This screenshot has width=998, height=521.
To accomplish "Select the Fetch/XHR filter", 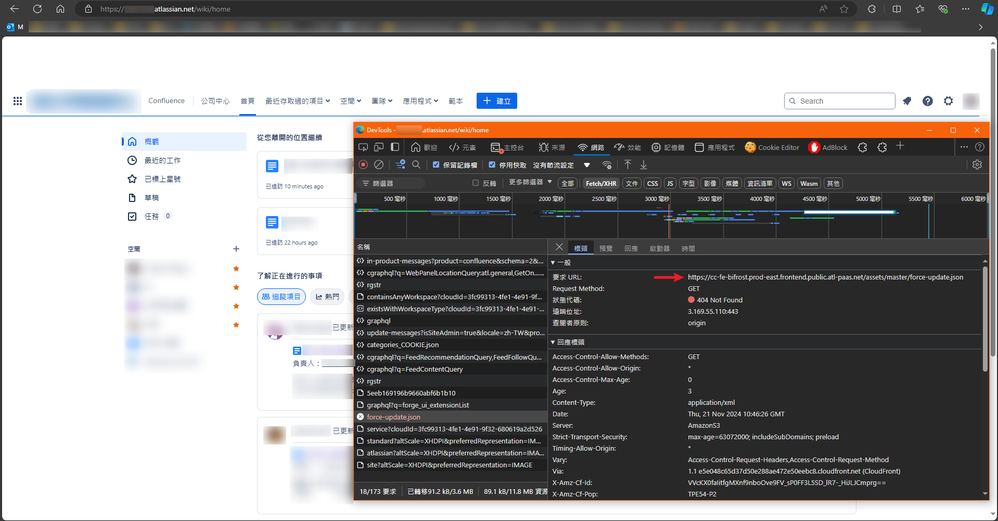I will point(601,183).
